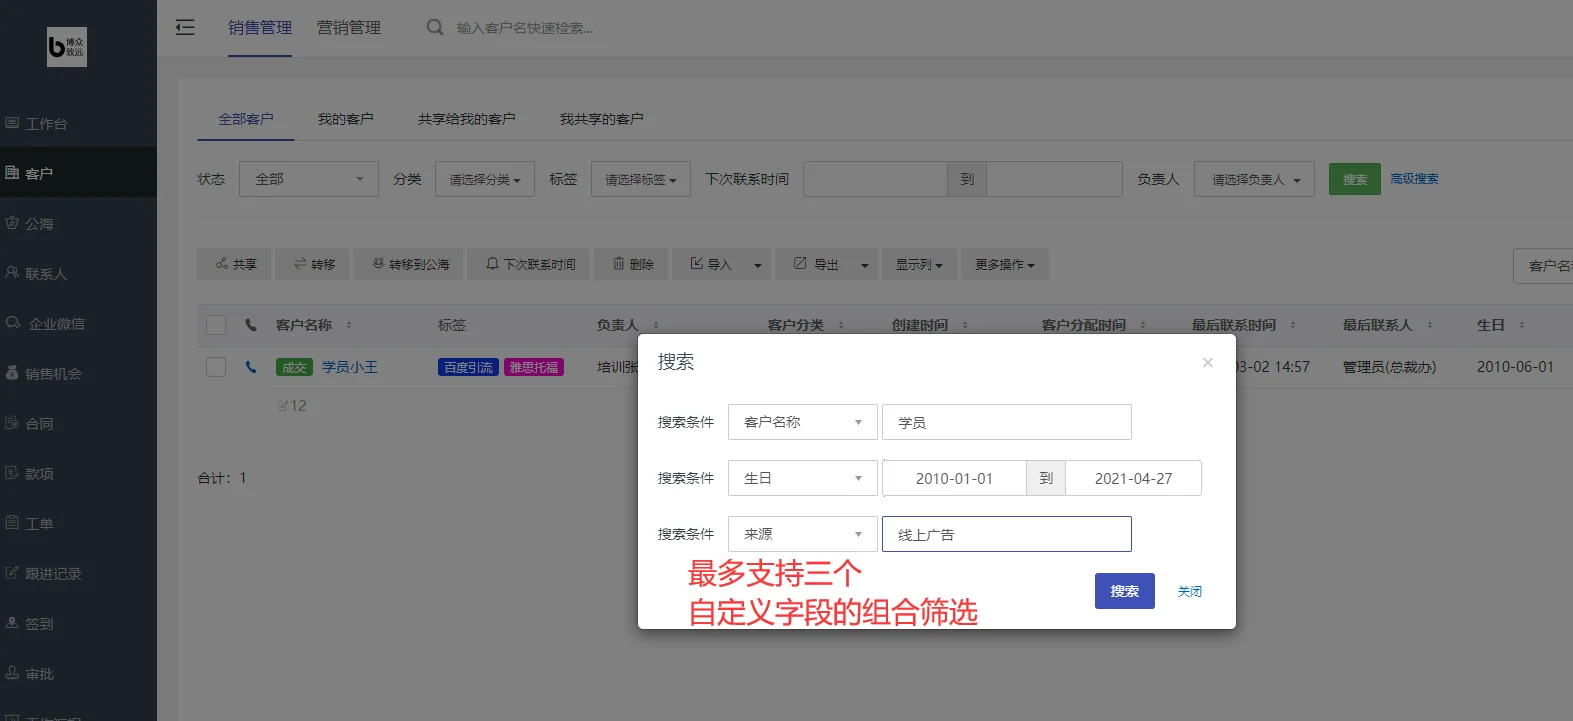Select the 我共享的客户 tab

(602, 119)
